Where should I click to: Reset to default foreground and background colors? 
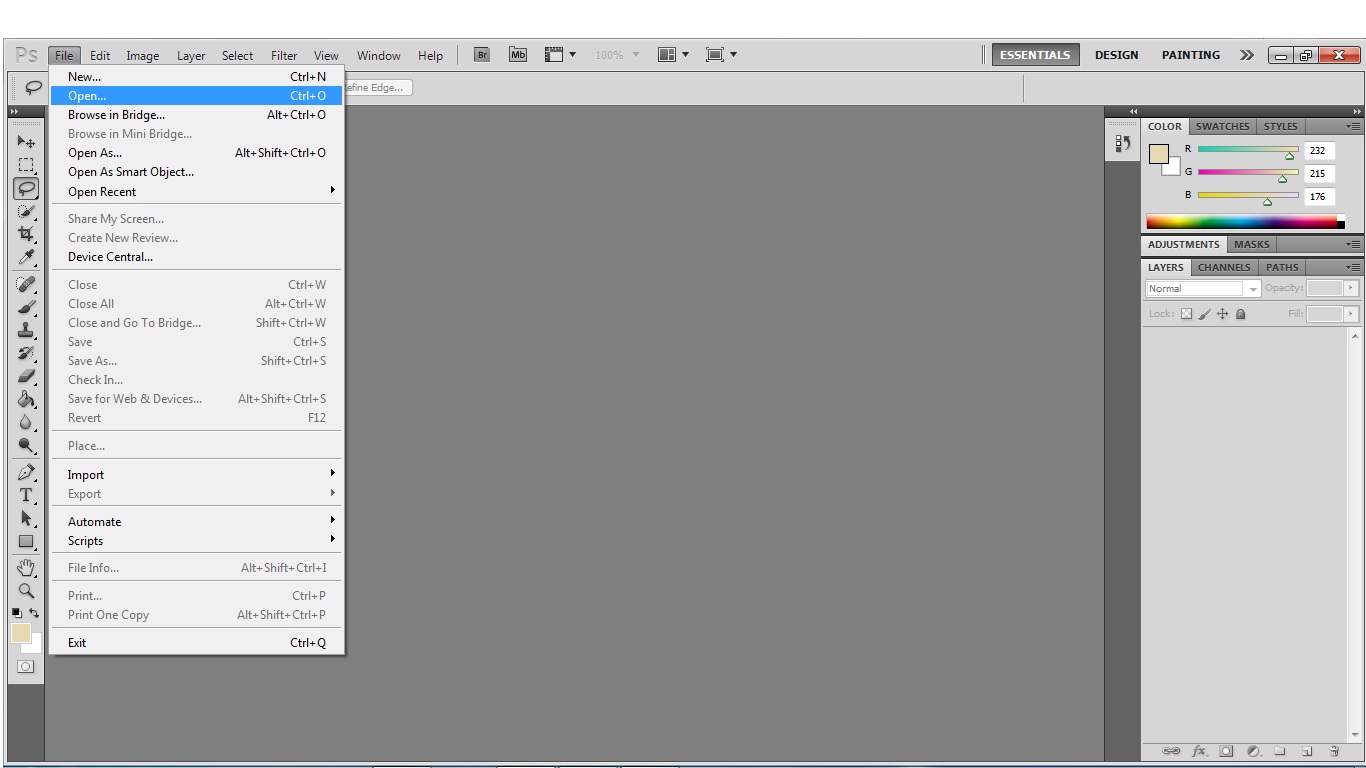(17, 613)
